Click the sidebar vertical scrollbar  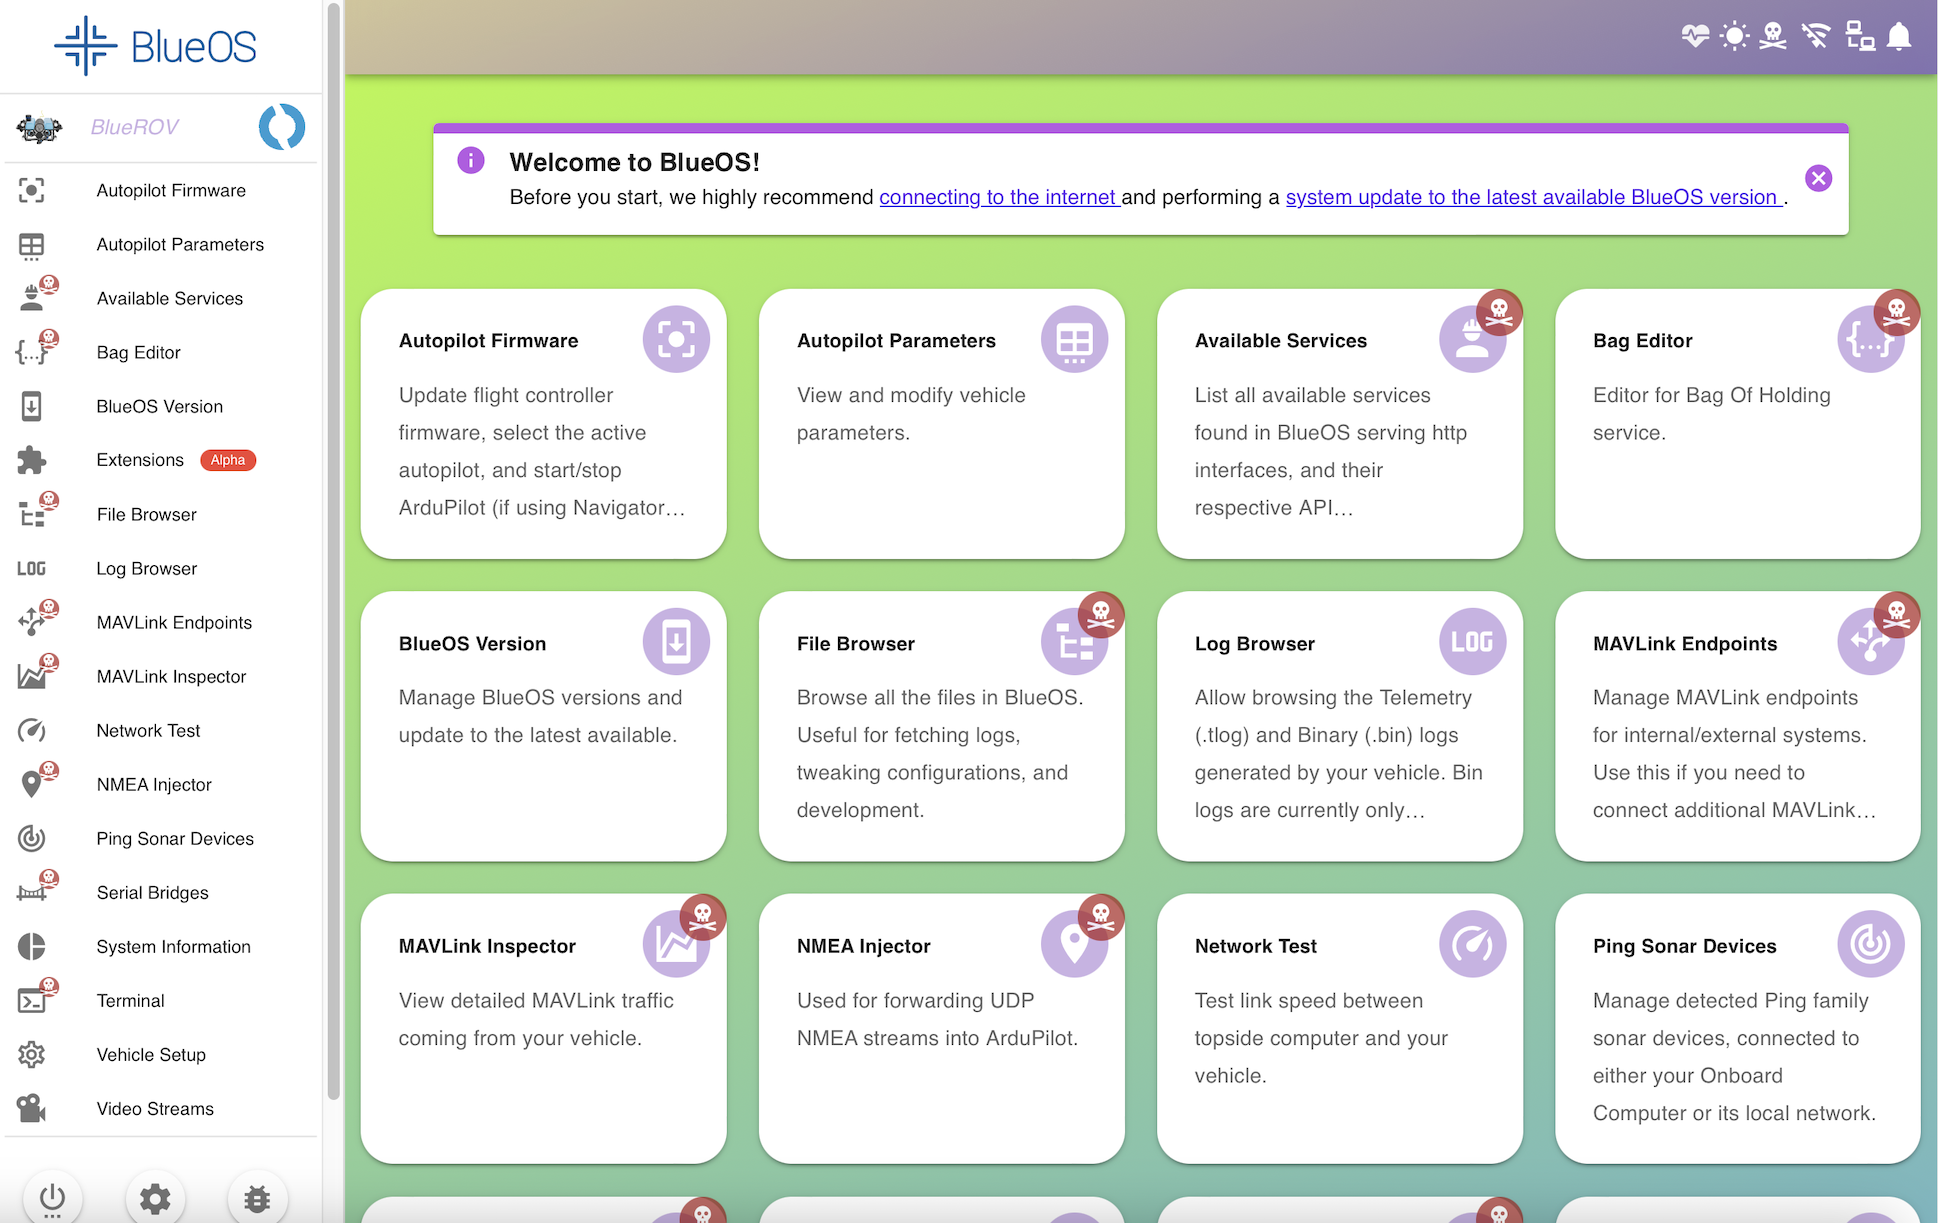pyautogui.click(x=333, y=550)
